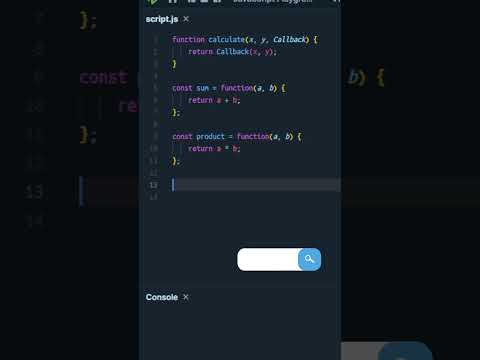480x360 pixels.
Task: Click the 'return a * b;' line
Action: tap(214, 148)
